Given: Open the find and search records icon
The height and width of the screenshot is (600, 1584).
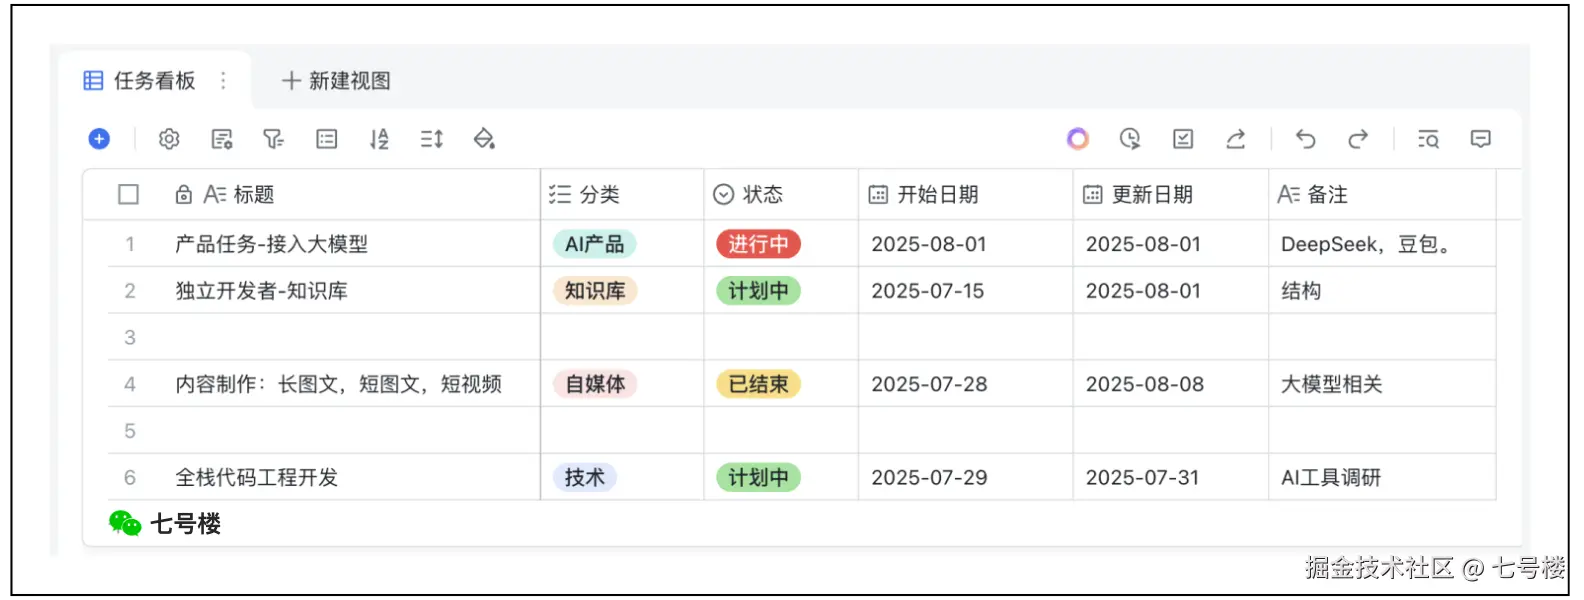Looking at the screenshot, I should [x=1428, y=139].
